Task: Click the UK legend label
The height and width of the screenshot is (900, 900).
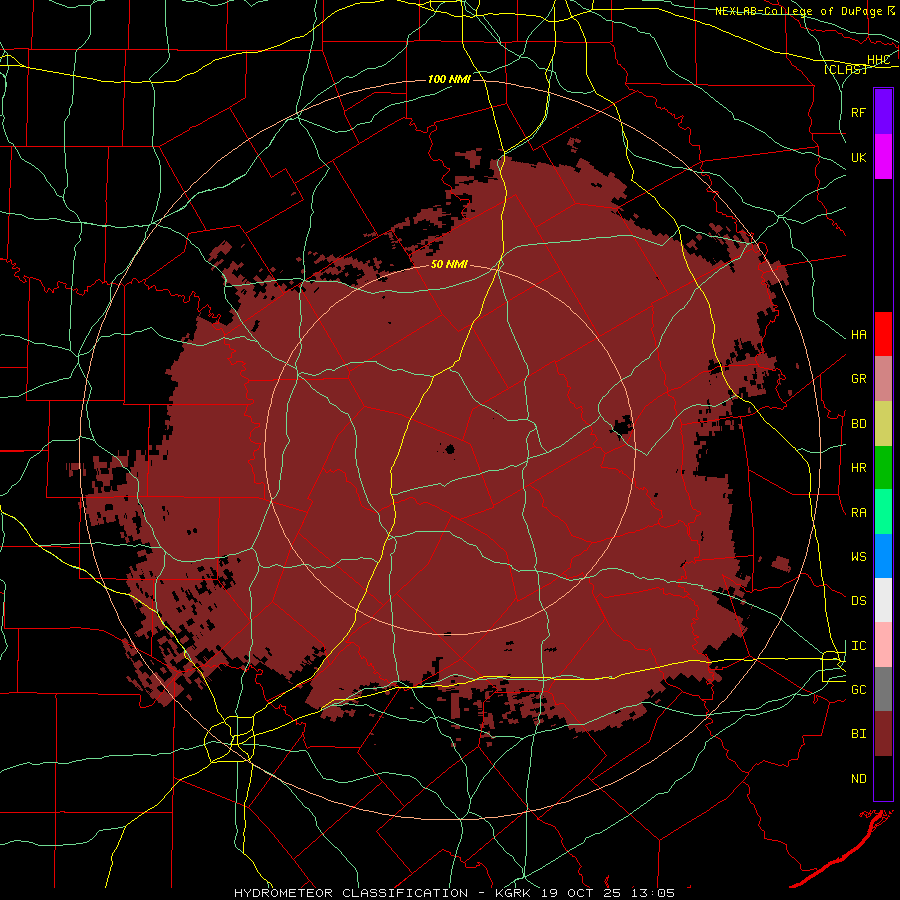Action: (858, 157)
